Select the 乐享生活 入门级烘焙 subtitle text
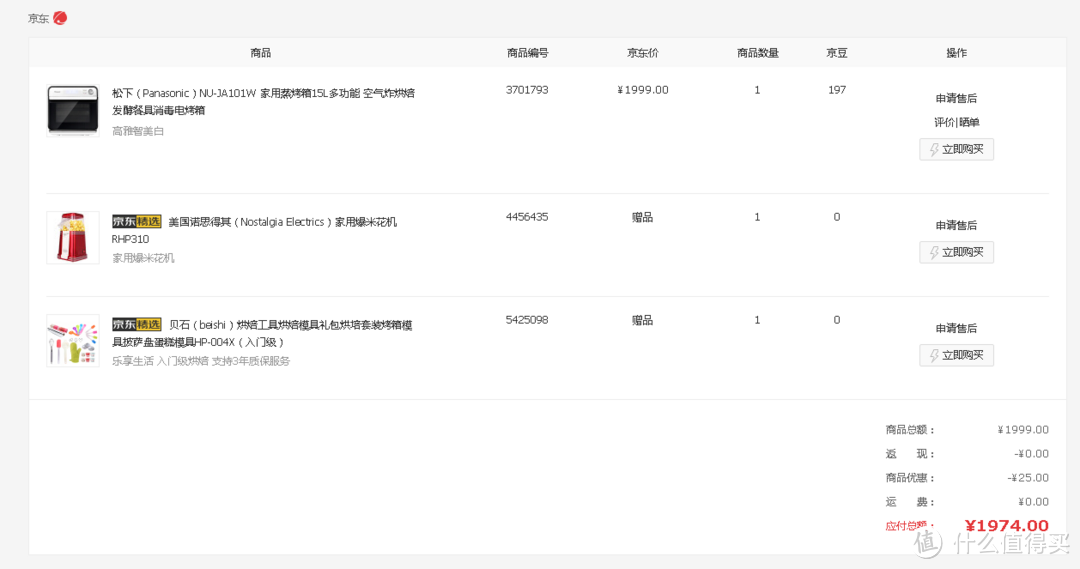 click(201, 361)
